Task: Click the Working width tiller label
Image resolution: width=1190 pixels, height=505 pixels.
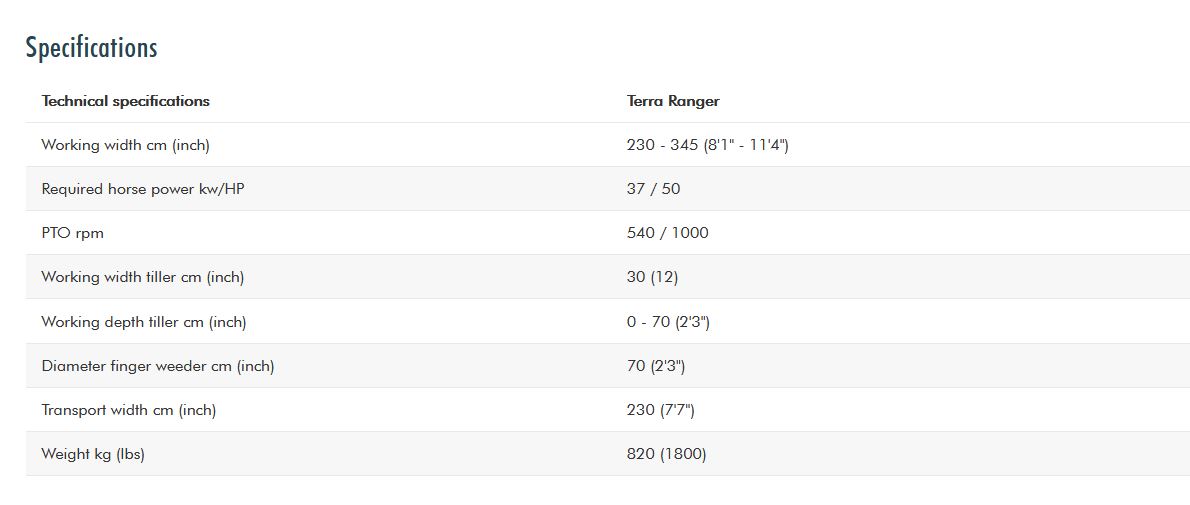Action: [x=142, y=277]
